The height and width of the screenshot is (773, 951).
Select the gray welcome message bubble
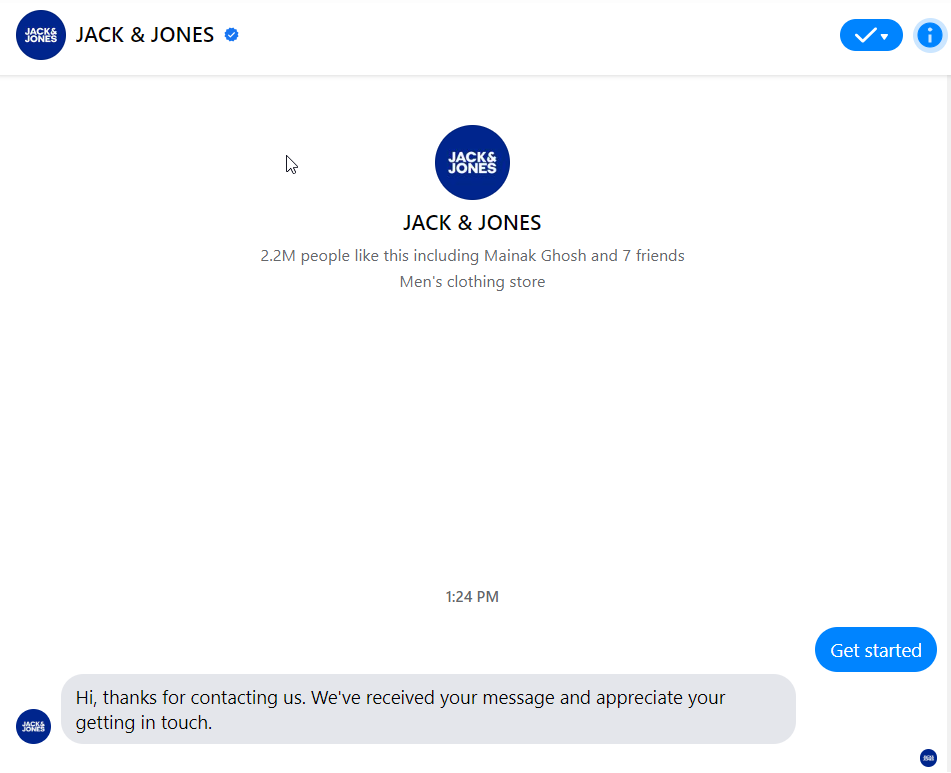pos(430,709)
